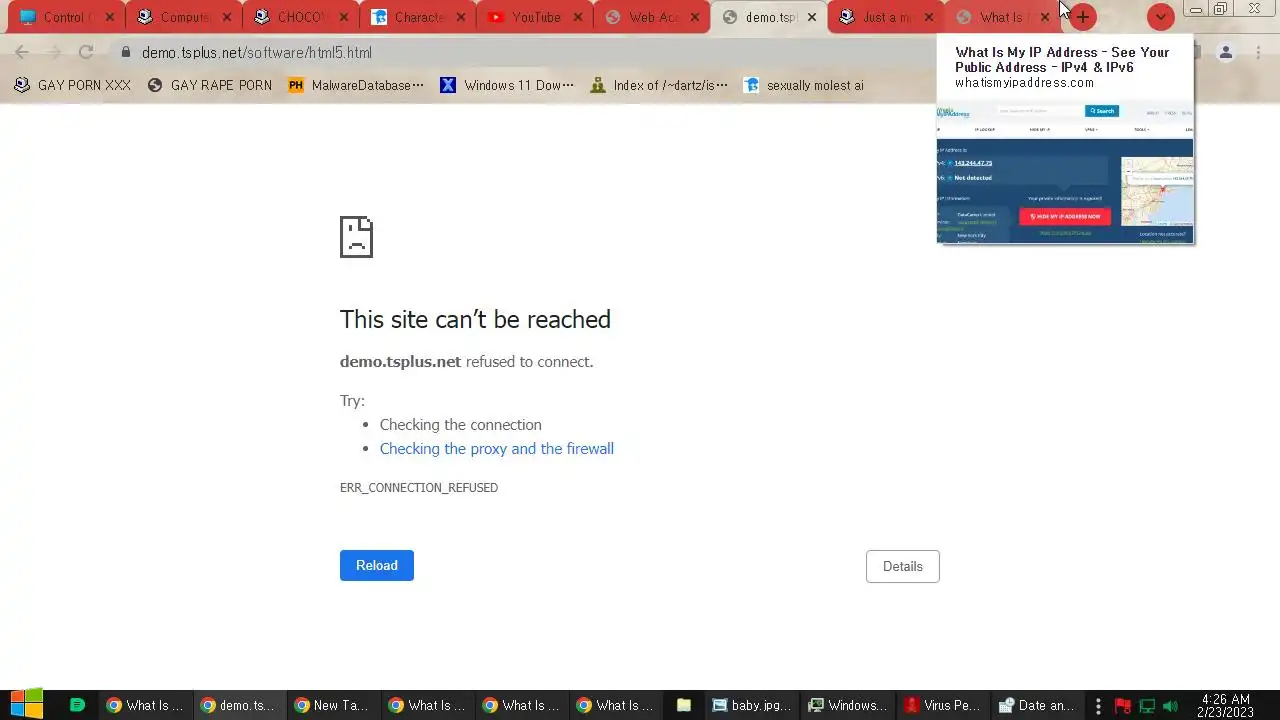Open the Windows taskbar item with monitor icon
1280x720 pixels.
tap(846, 705)
